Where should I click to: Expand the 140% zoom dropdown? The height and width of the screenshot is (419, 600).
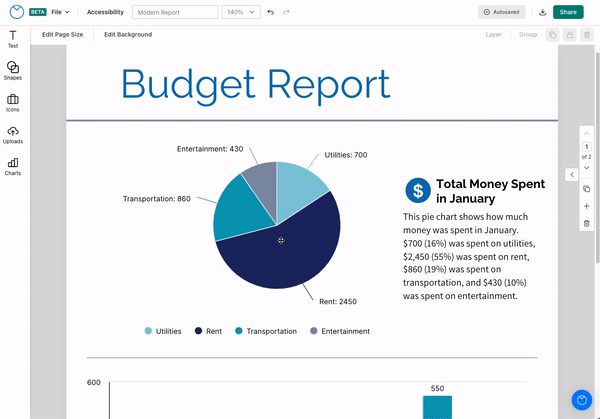[x=240, y=12]
